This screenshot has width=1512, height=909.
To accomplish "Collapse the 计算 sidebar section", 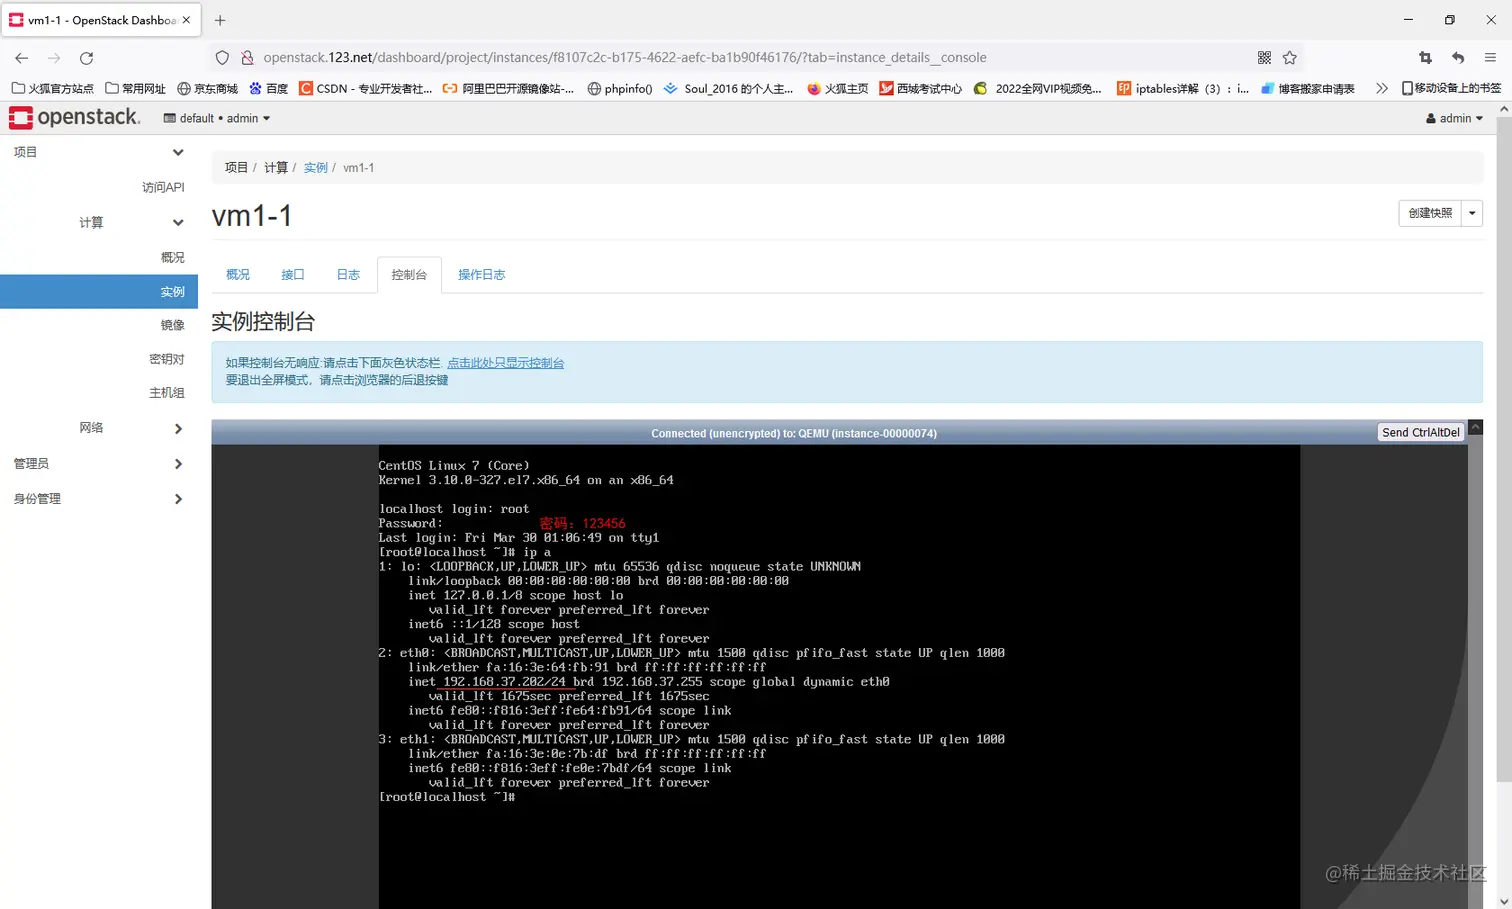I will coord(99,222).
